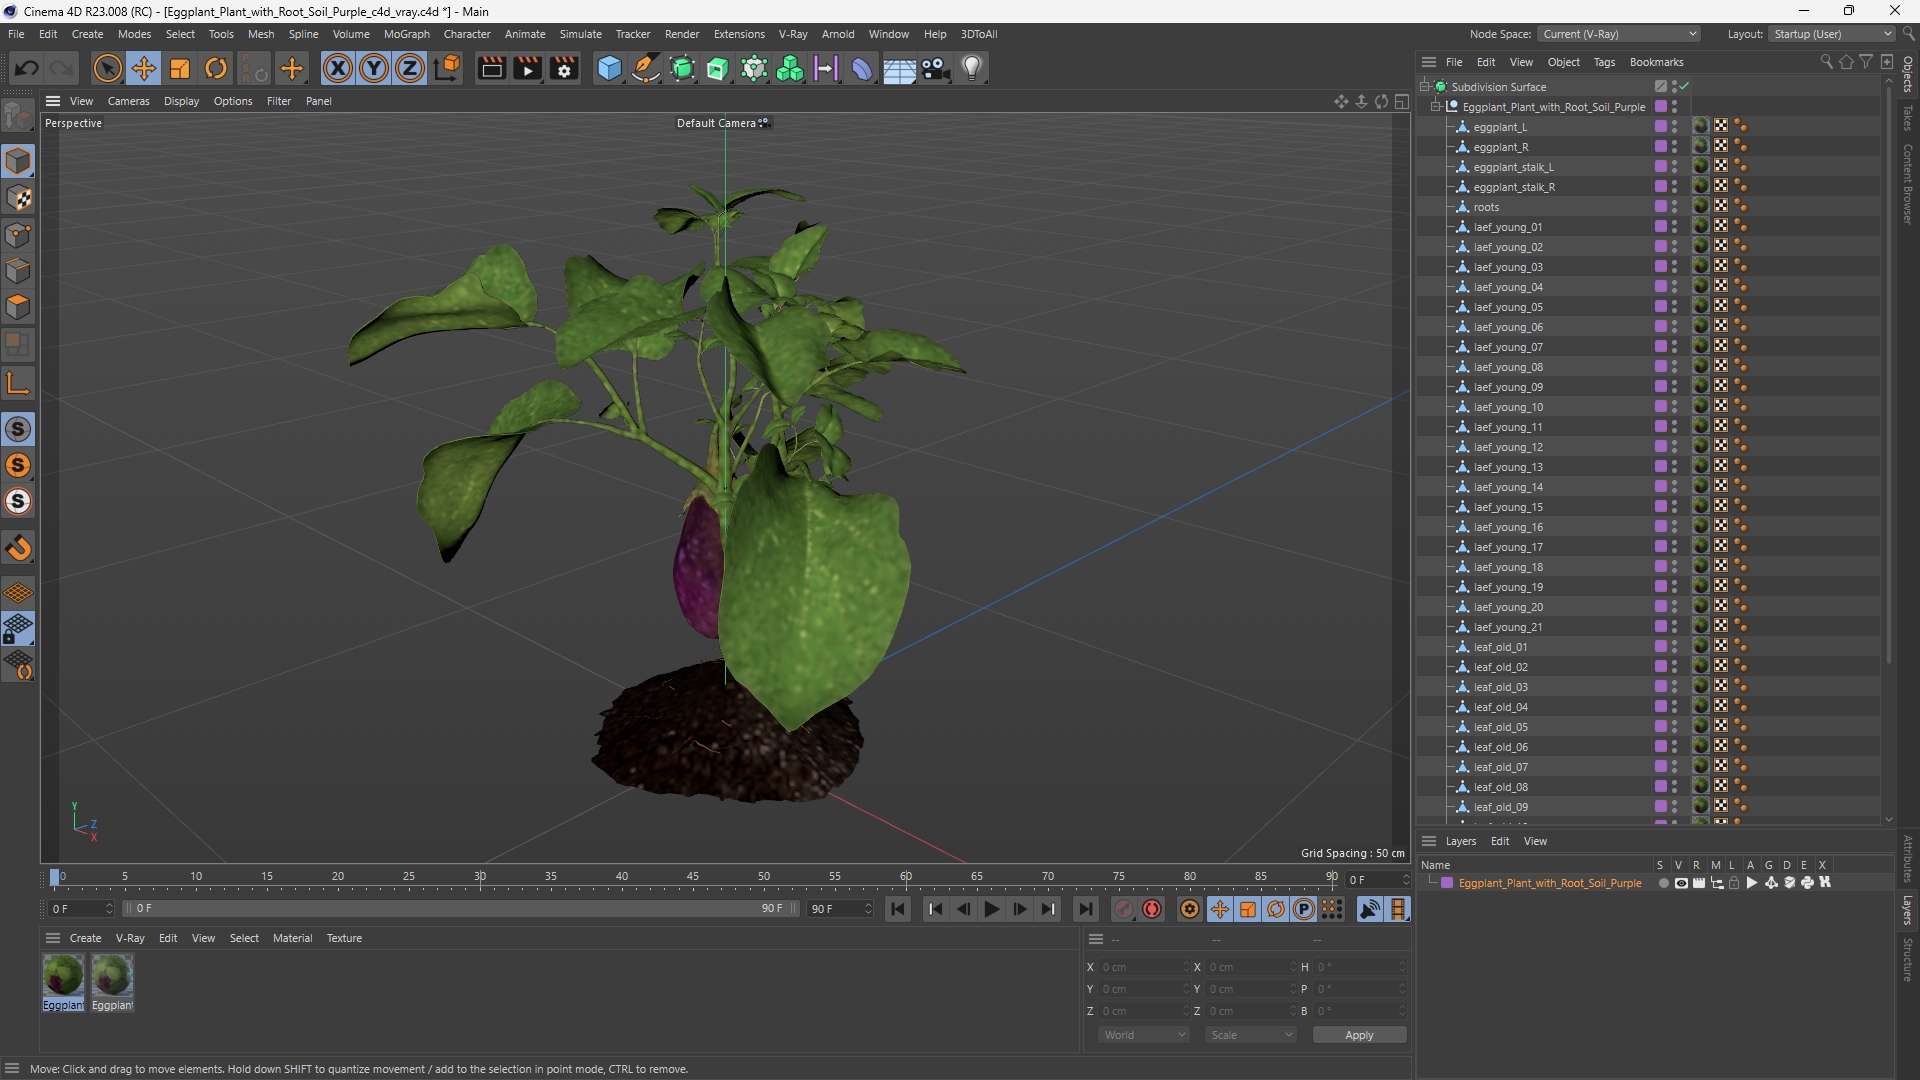The height and width of the screenshot is (1080, 1920).
Task: Click Bookmarks in Object Manager
Action: [x=1656, y=62]
